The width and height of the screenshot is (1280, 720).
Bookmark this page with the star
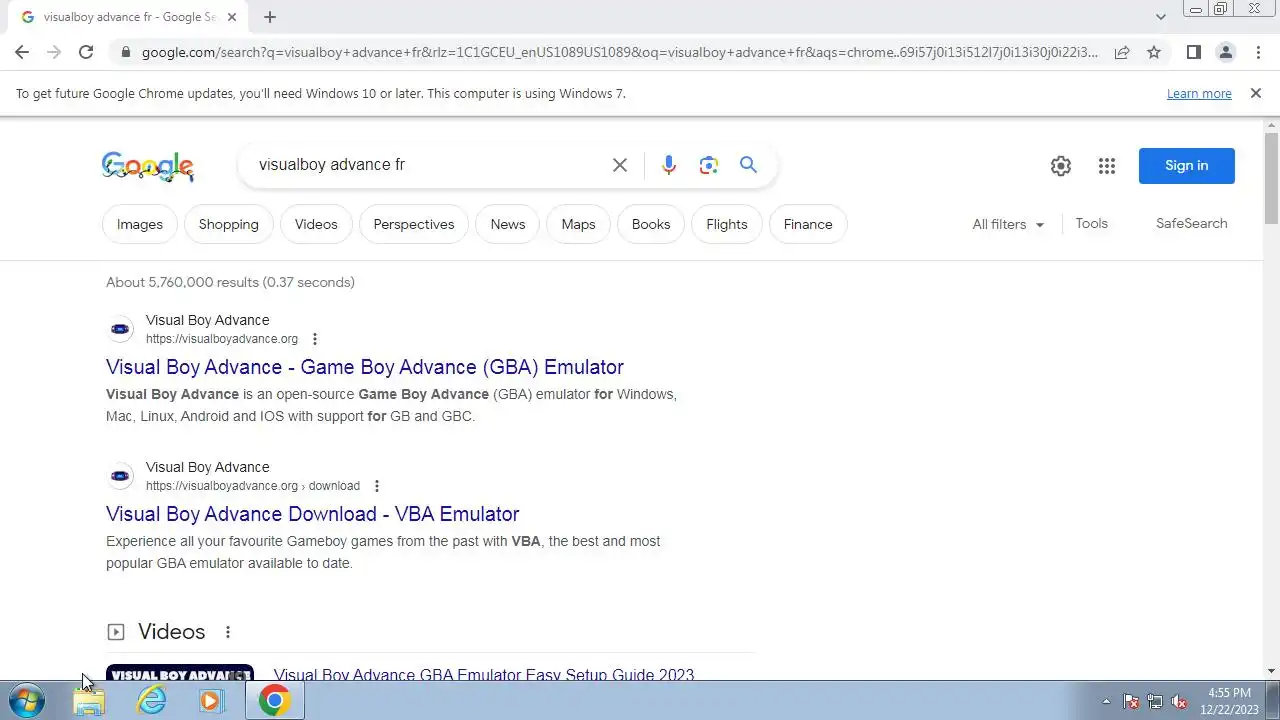click(x=1154, y=52)
